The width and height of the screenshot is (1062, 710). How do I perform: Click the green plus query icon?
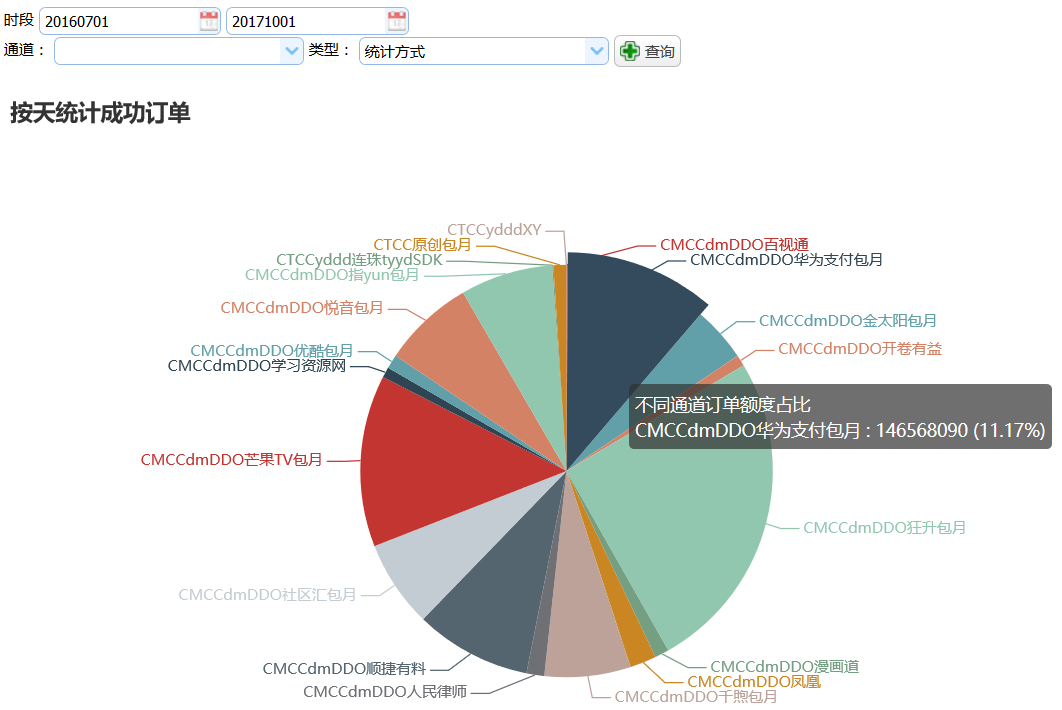629,51
